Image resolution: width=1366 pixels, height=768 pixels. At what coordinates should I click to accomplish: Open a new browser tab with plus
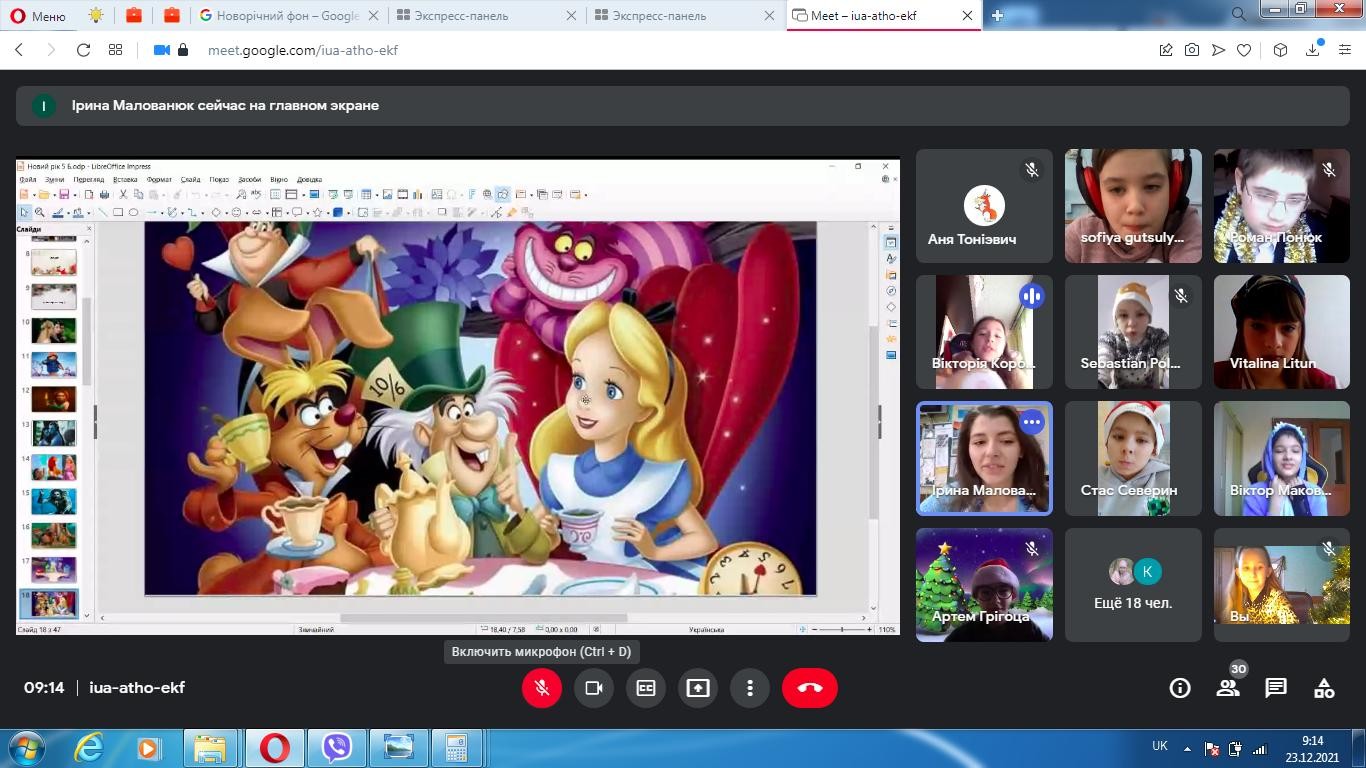coord(997,15)
